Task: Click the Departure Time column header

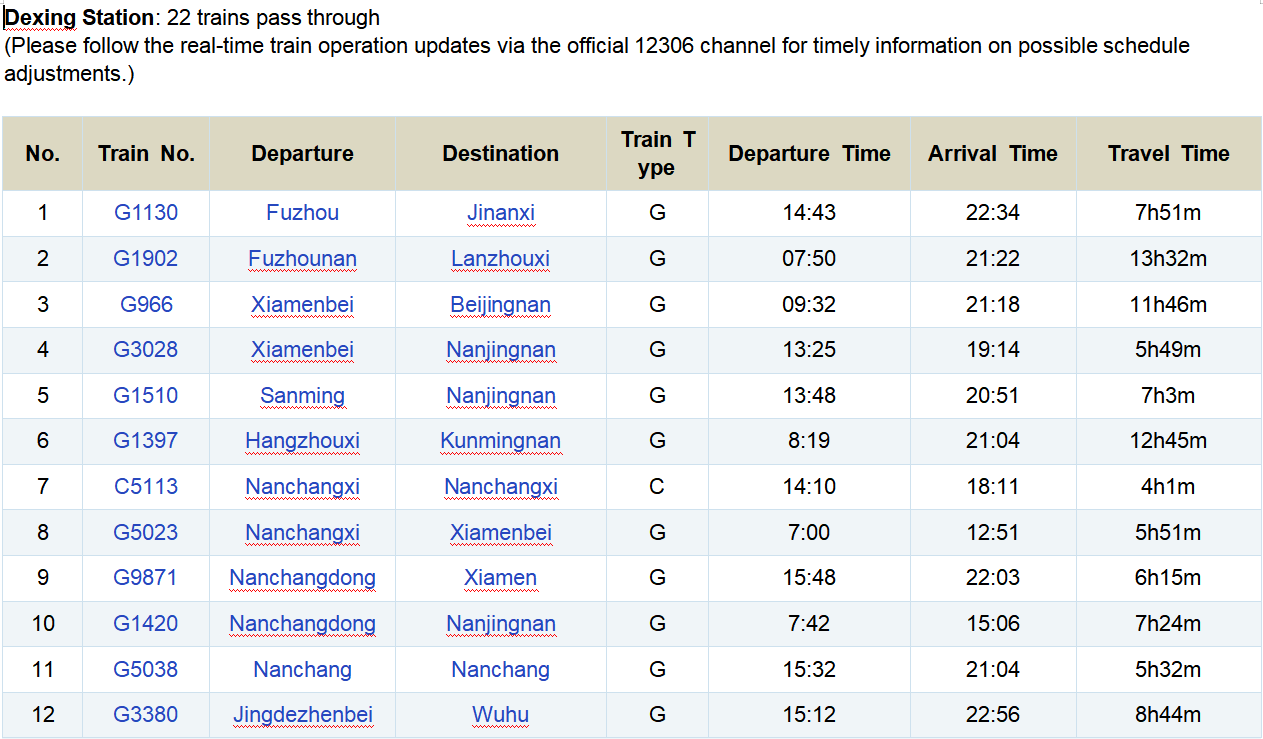Action: coord(809,153)
